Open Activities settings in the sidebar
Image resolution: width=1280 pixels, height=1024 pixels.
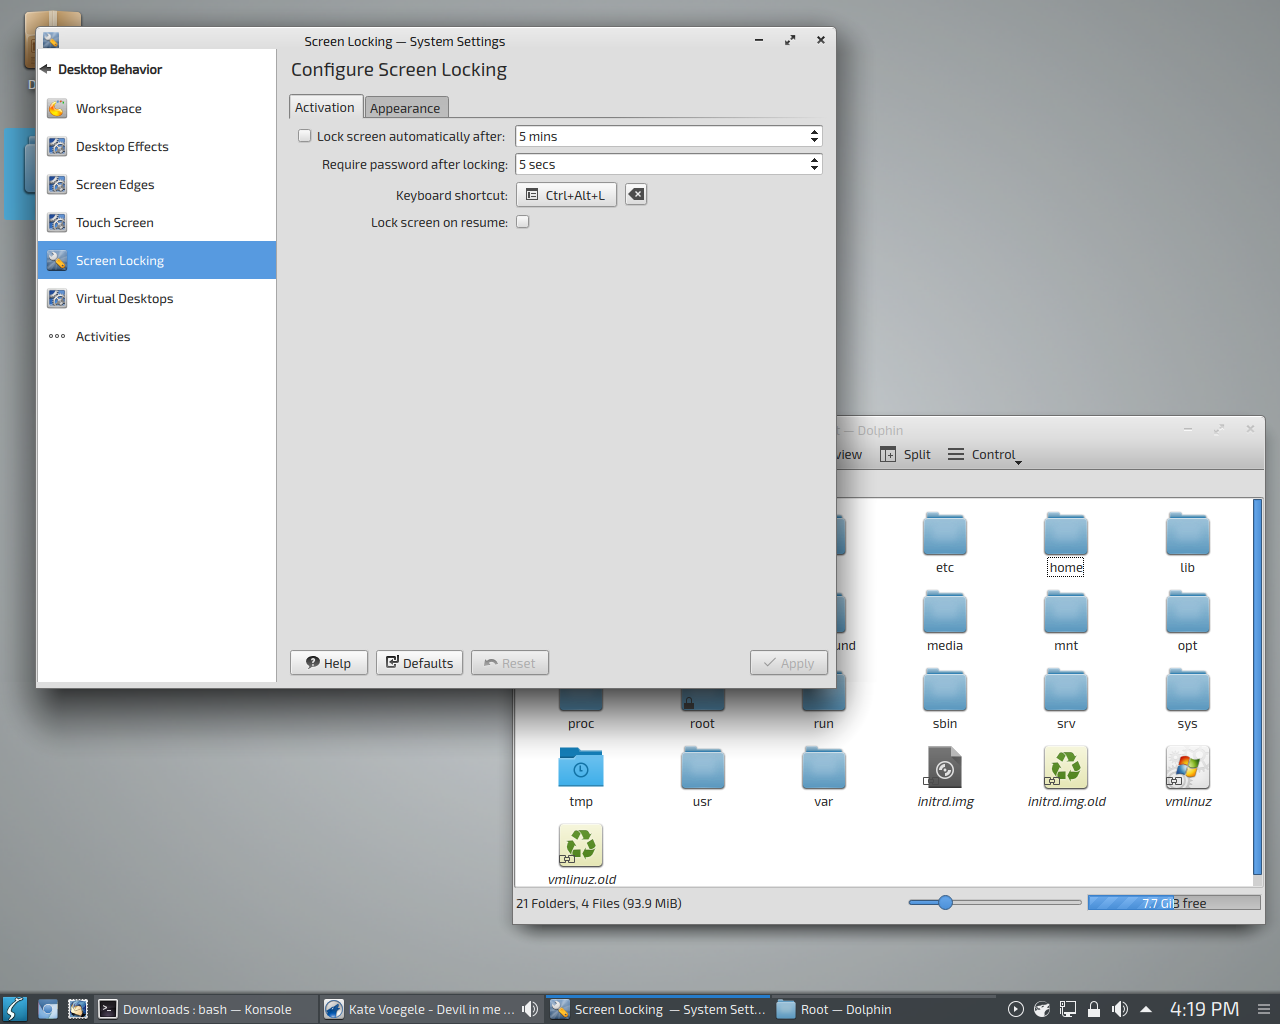coord(157,336)
